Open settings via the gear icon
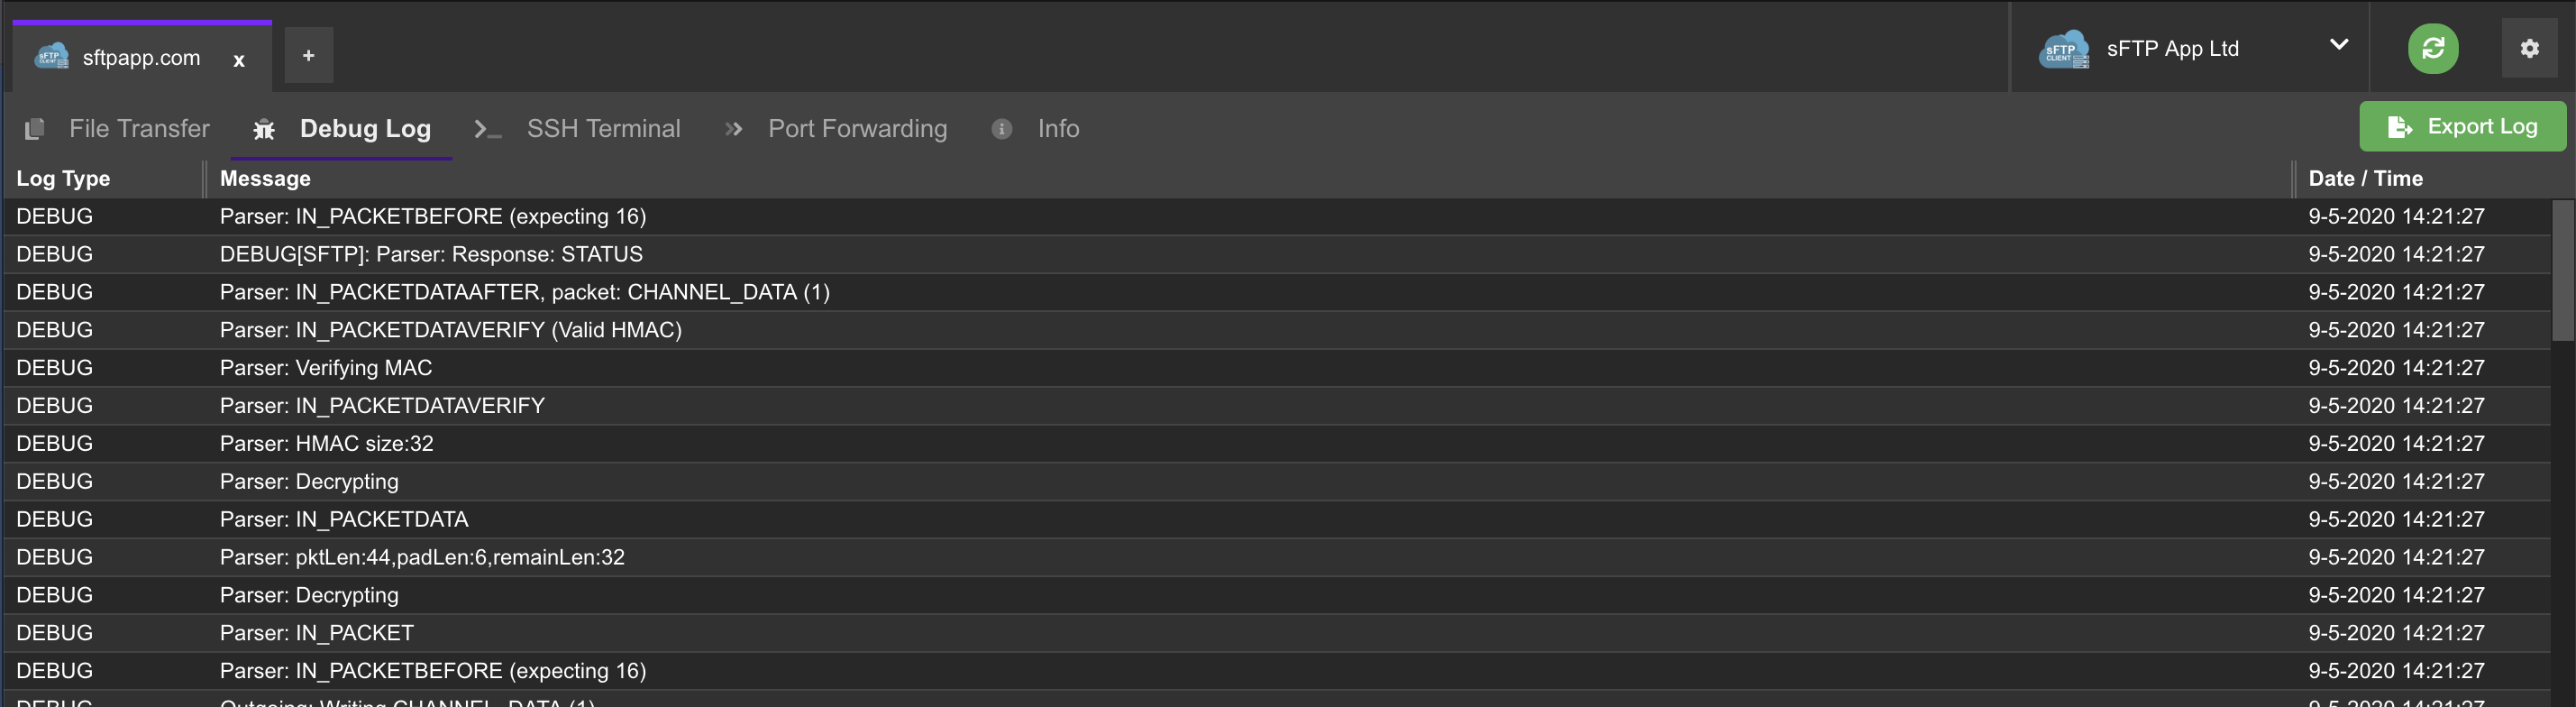Screen dimensions: 2576x707 2528,48
